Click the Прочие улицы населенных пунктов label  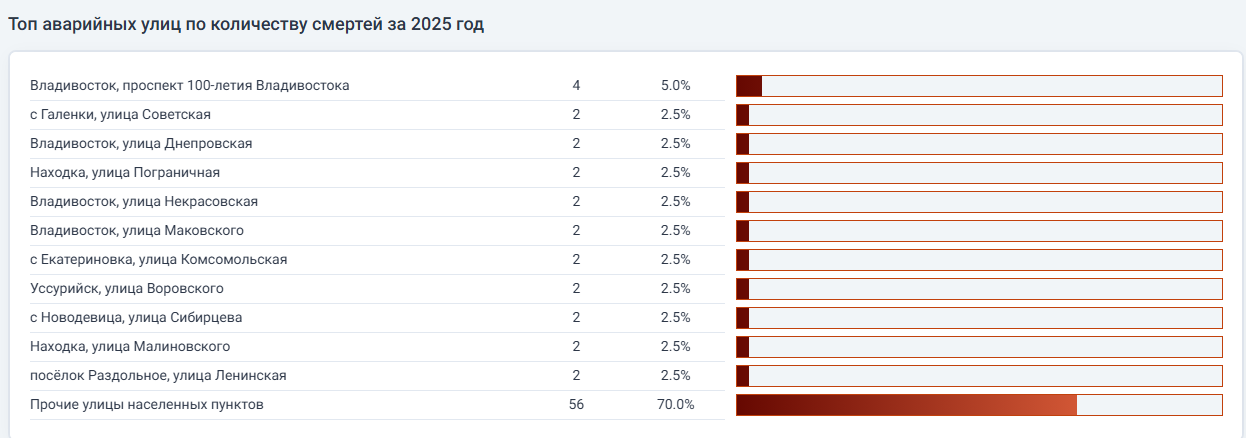[x=147, y=405]
